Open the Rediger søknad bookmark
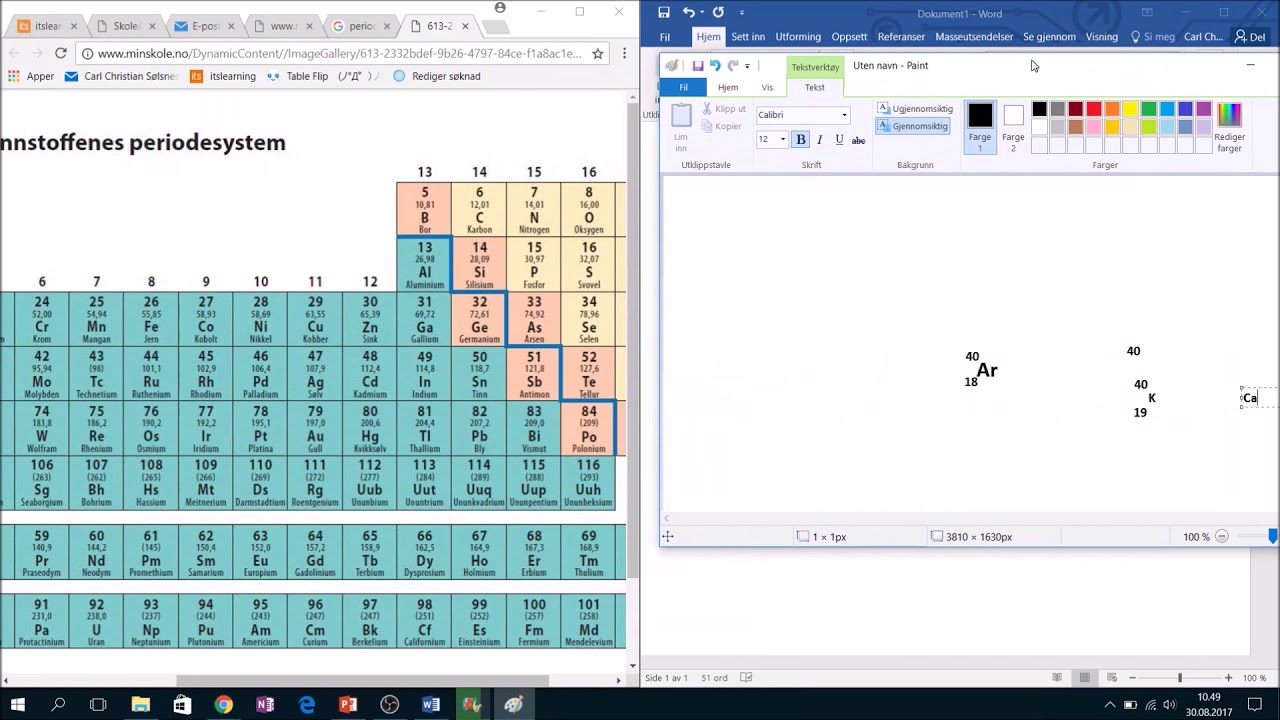 tap(437, 76)
